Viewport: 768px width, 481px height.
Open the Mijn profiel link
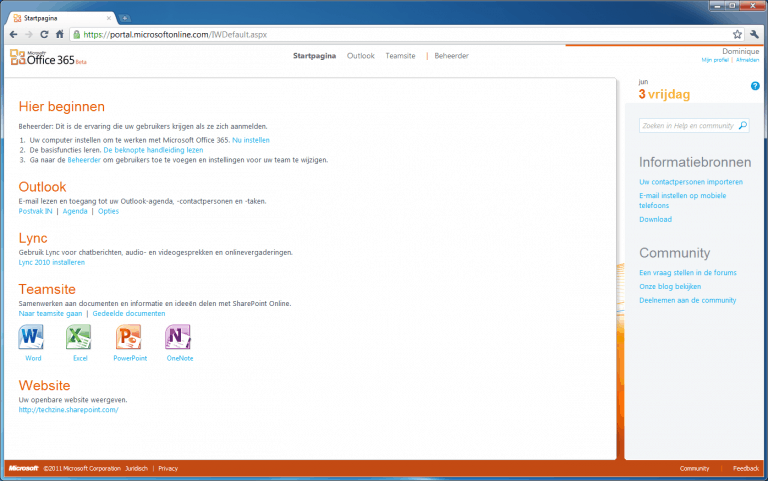coord(715,60)
